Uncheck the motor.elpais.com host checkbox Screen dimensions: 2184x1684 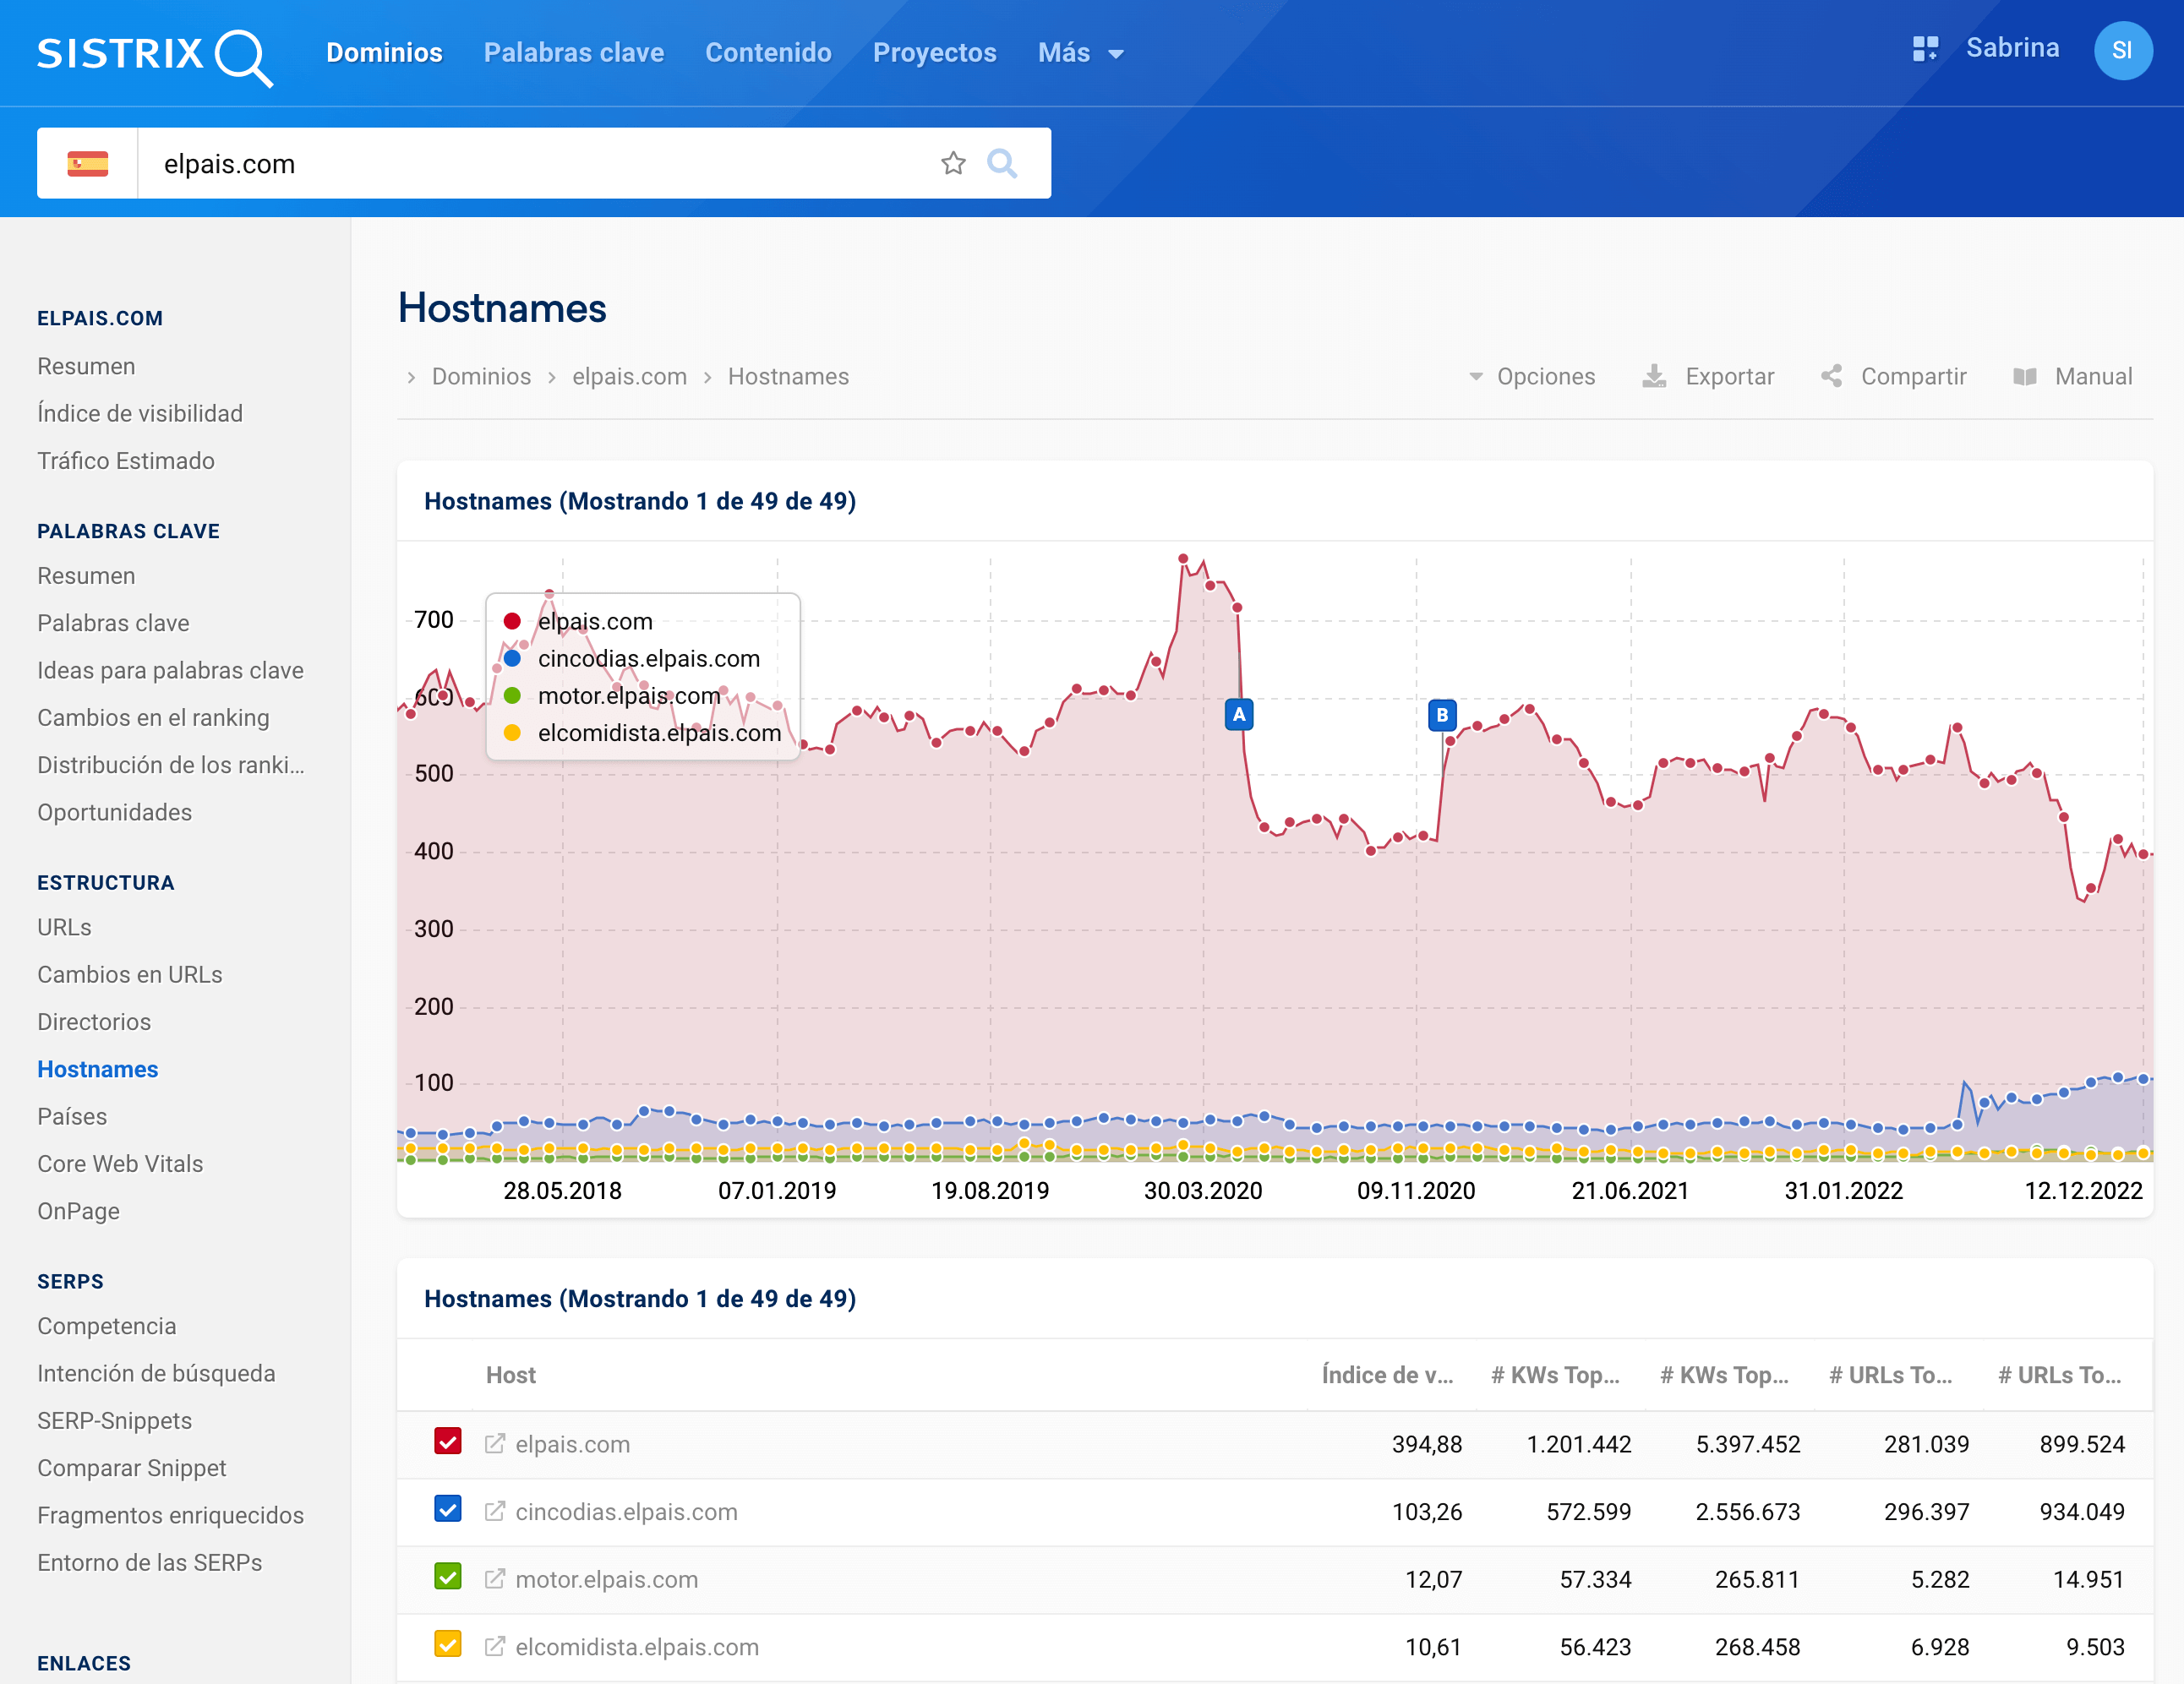[x=448, y=1577]
